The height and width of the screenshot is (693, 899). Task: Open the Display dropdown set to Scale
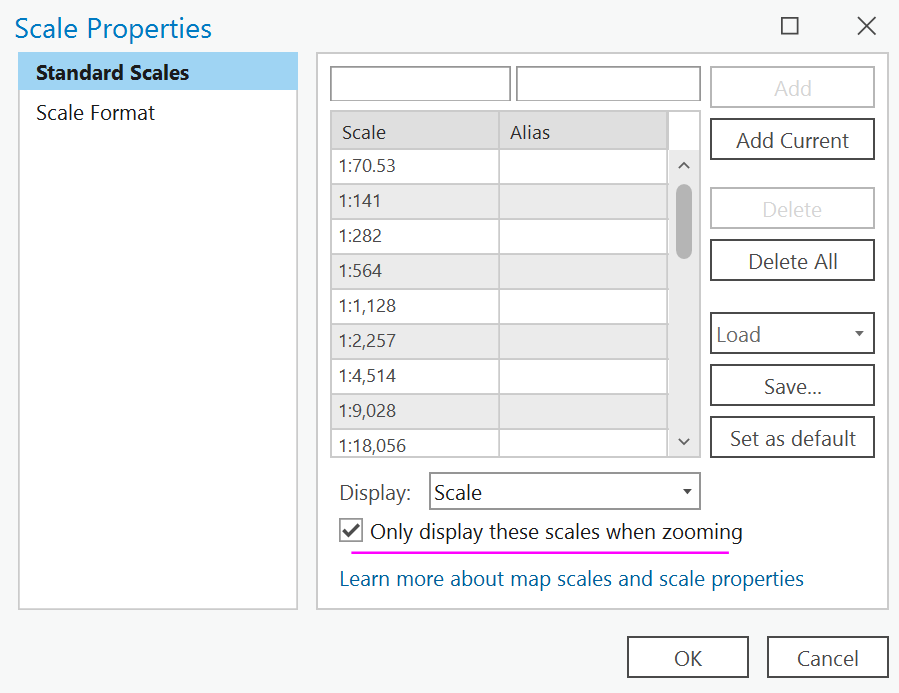(x=564, y=492)
